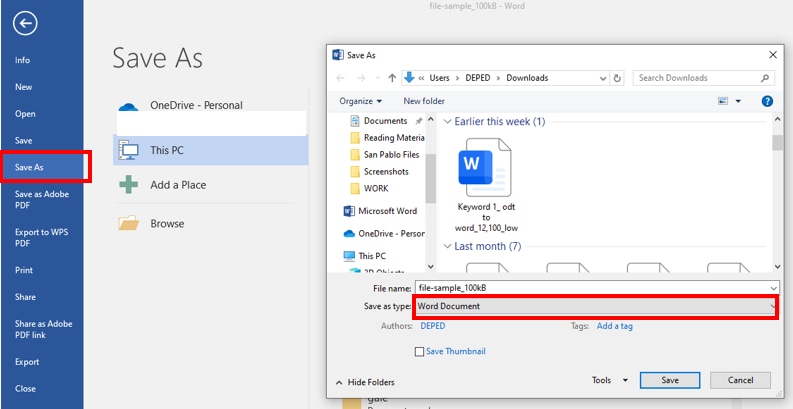Screen dimensions: 793x409
Task: Open dialog help question mark
Action: [767, 101]
